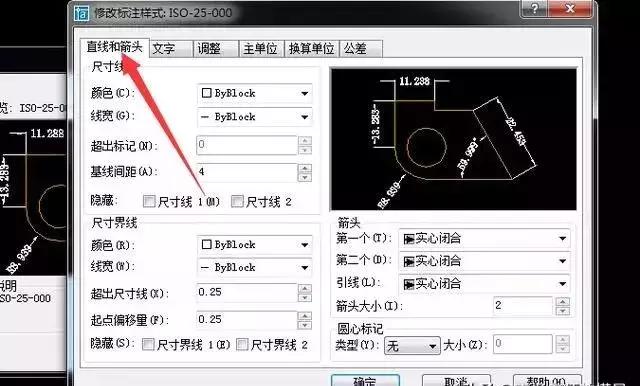Open 尺寸界线 线宽(W) ByBlock dropdown
The width and height of the screenshot is (640, 386).
[x=255, y=268]
